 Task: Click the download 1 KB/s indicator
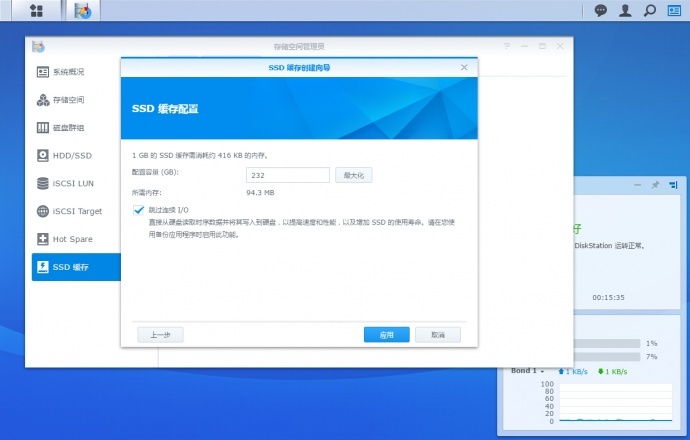(x=612, y=371)
